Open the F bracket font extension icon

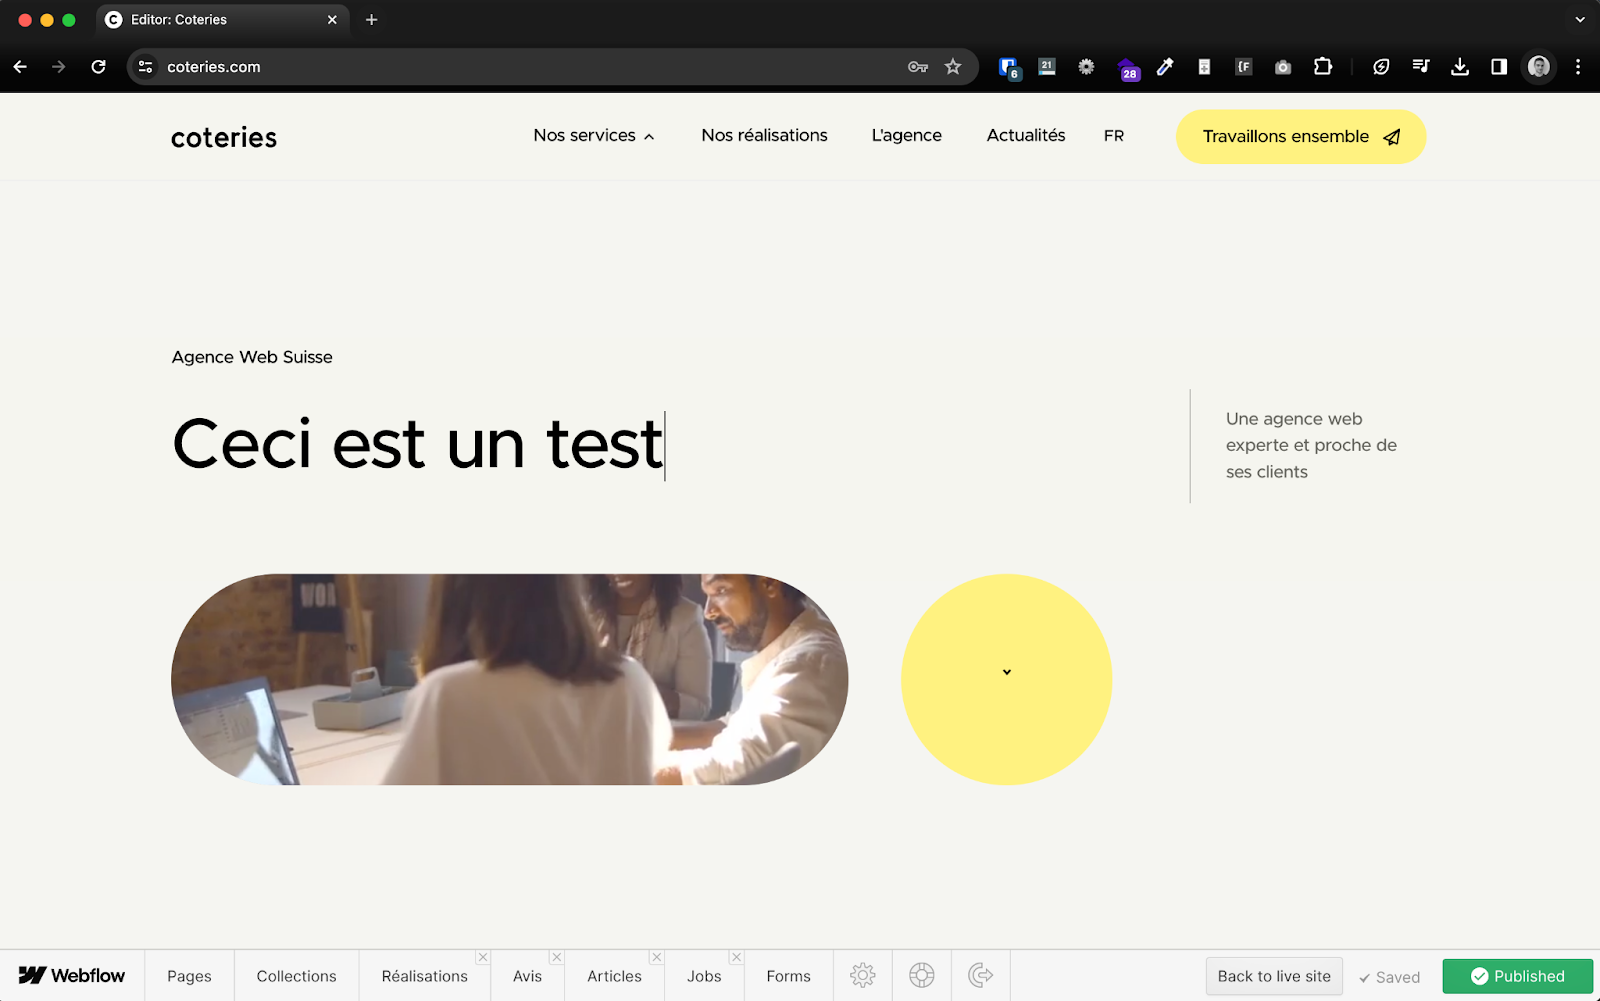pos(1244,67)
